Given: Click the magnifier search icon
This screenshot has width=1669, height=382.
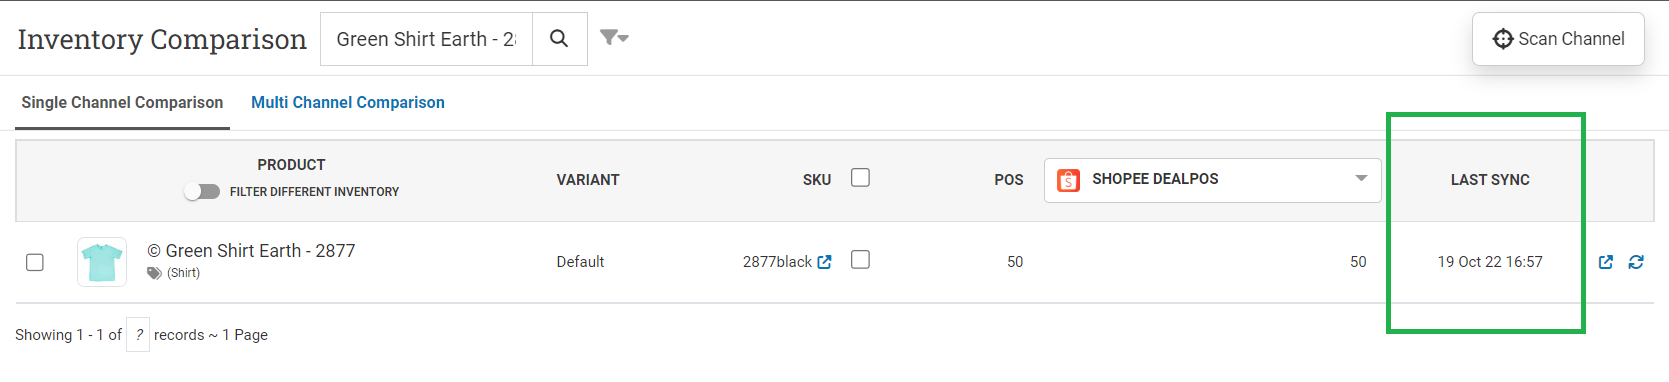Looking at the screenshot, I should pos(559,39).
